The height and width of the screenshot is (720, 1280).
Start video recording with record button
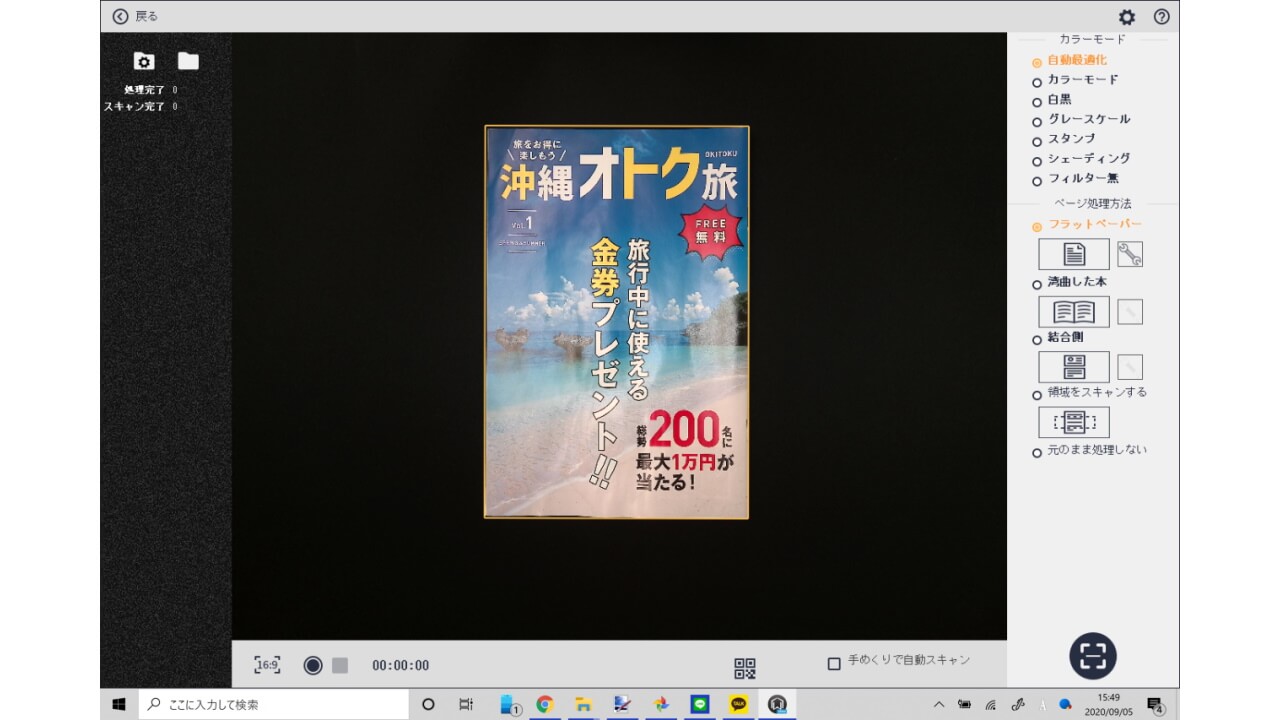[x=313, y=665]
